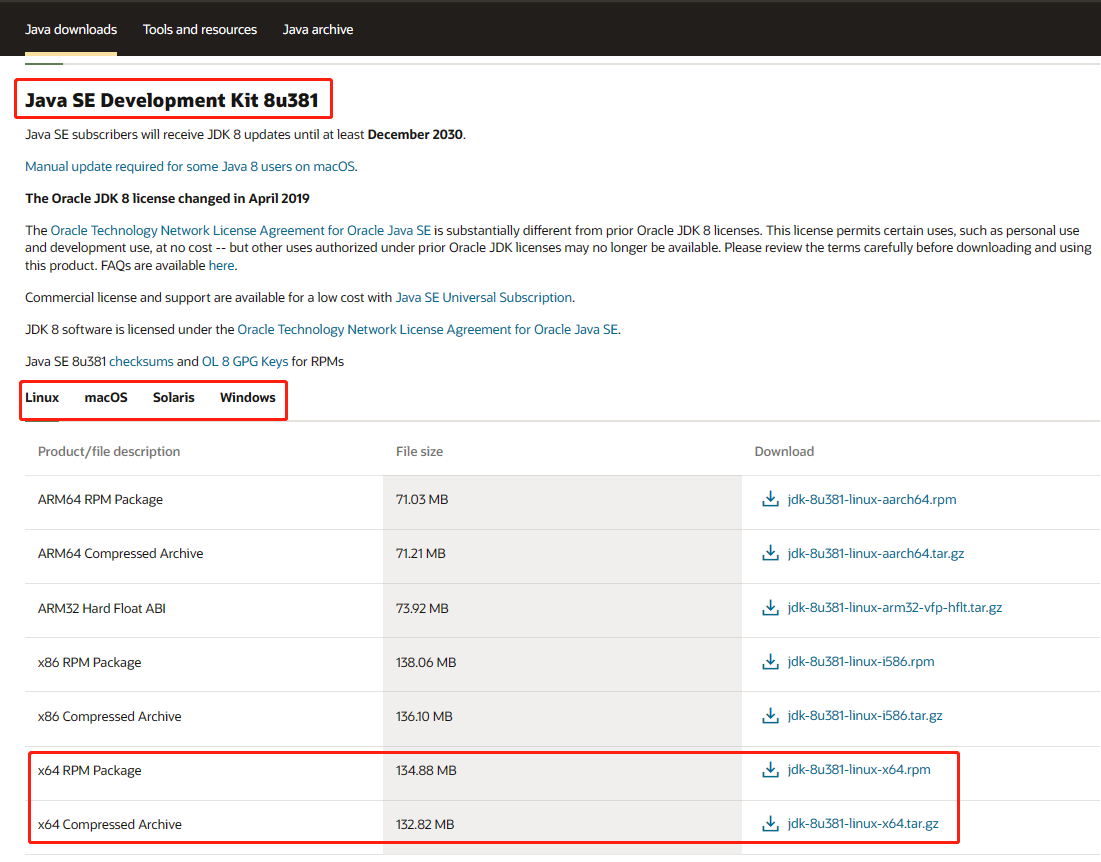Select the Linux platform tab
The width and height of the screenshot is (1101, 862).
[42, 397]
